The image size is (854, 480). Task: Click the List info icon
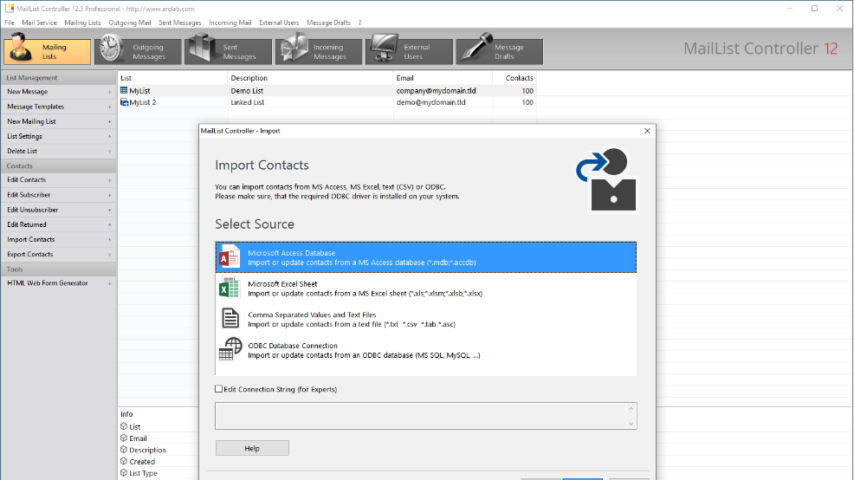(124, 427)
